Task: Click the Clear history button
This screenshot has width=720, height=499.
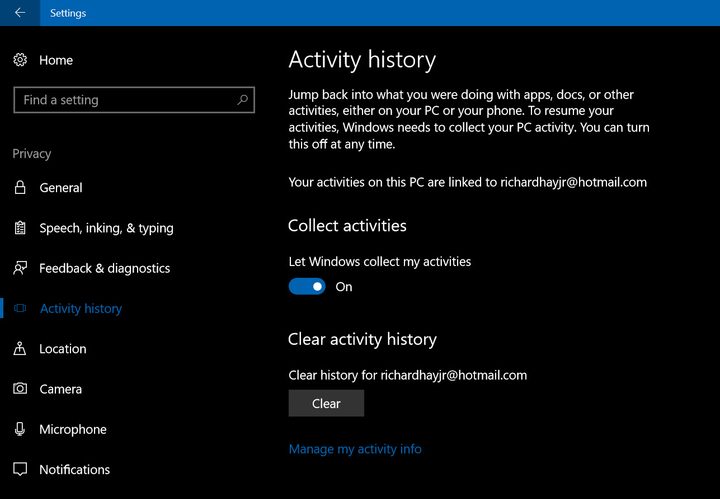Action: pyautogui.click(x=326, y=403)
